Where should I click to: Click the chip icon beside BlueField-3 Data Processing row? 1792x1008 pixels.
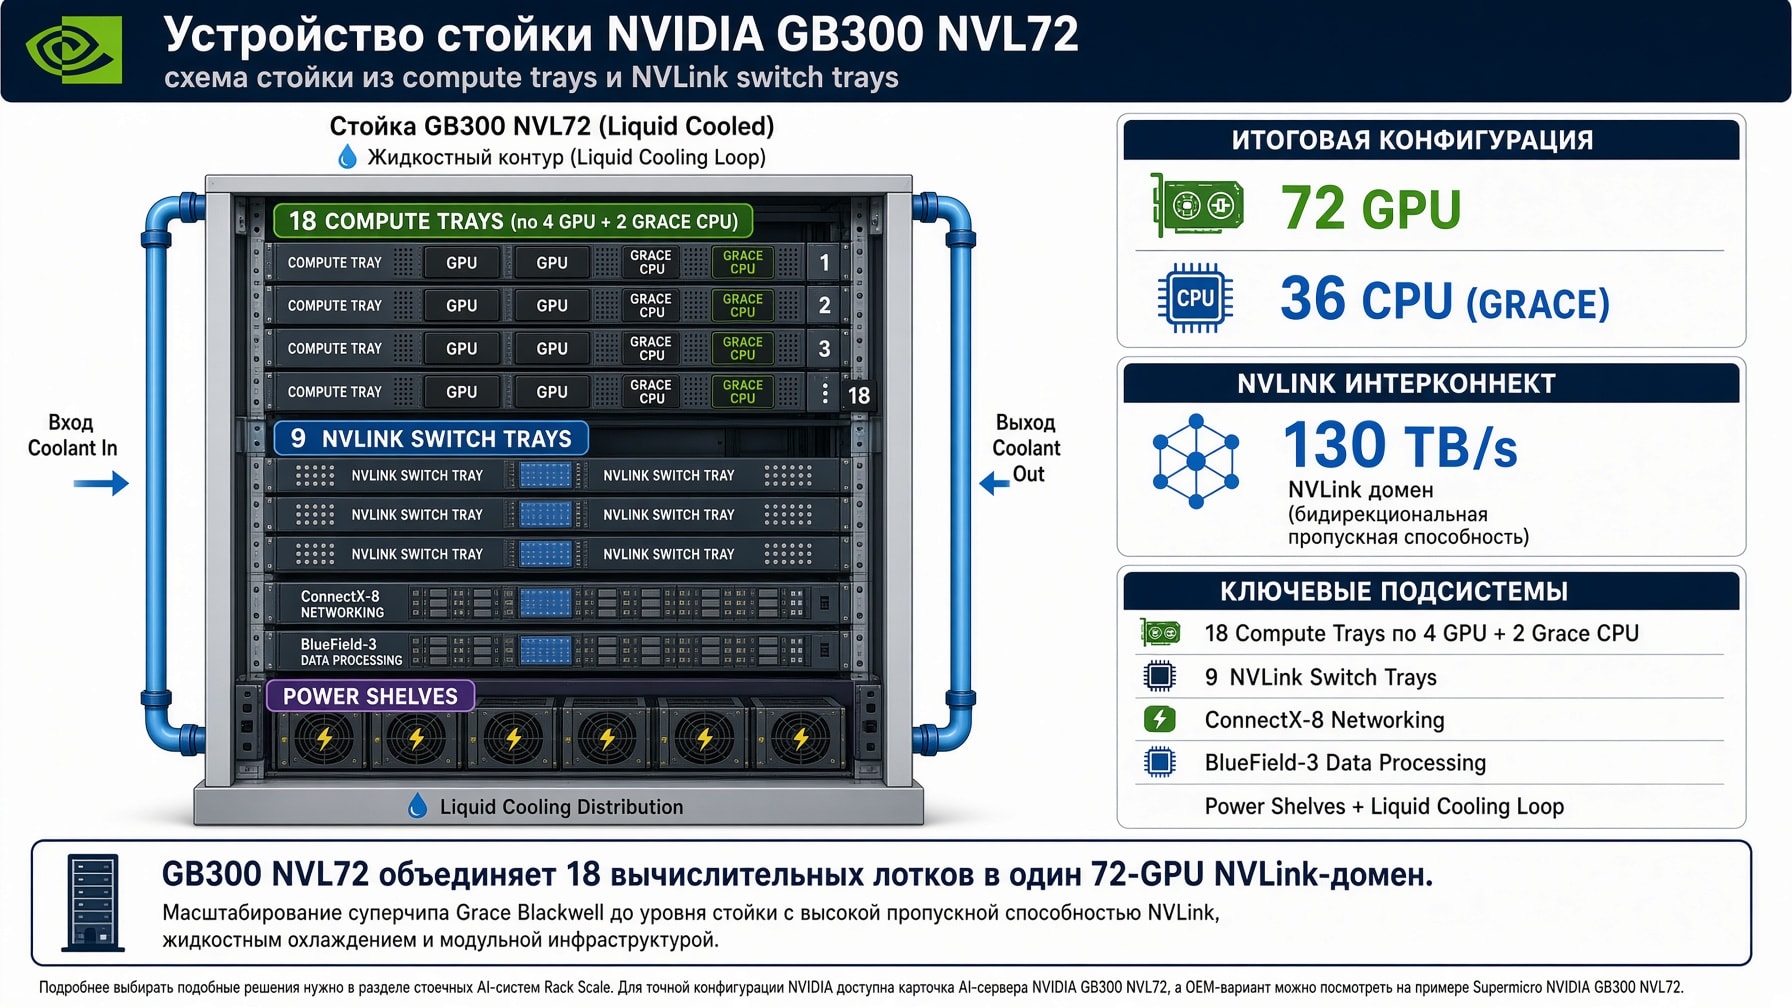(1160, 762)
